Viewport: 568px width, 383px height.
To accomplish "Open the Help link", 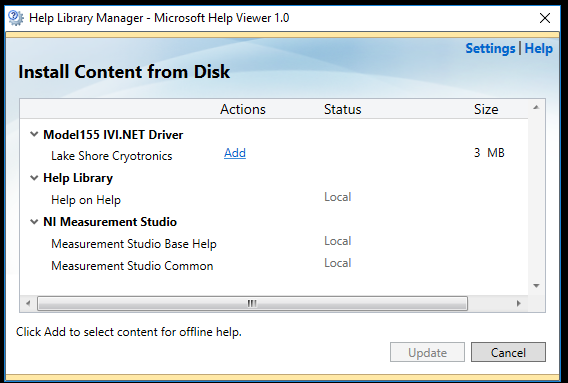I will pos(539,49).
